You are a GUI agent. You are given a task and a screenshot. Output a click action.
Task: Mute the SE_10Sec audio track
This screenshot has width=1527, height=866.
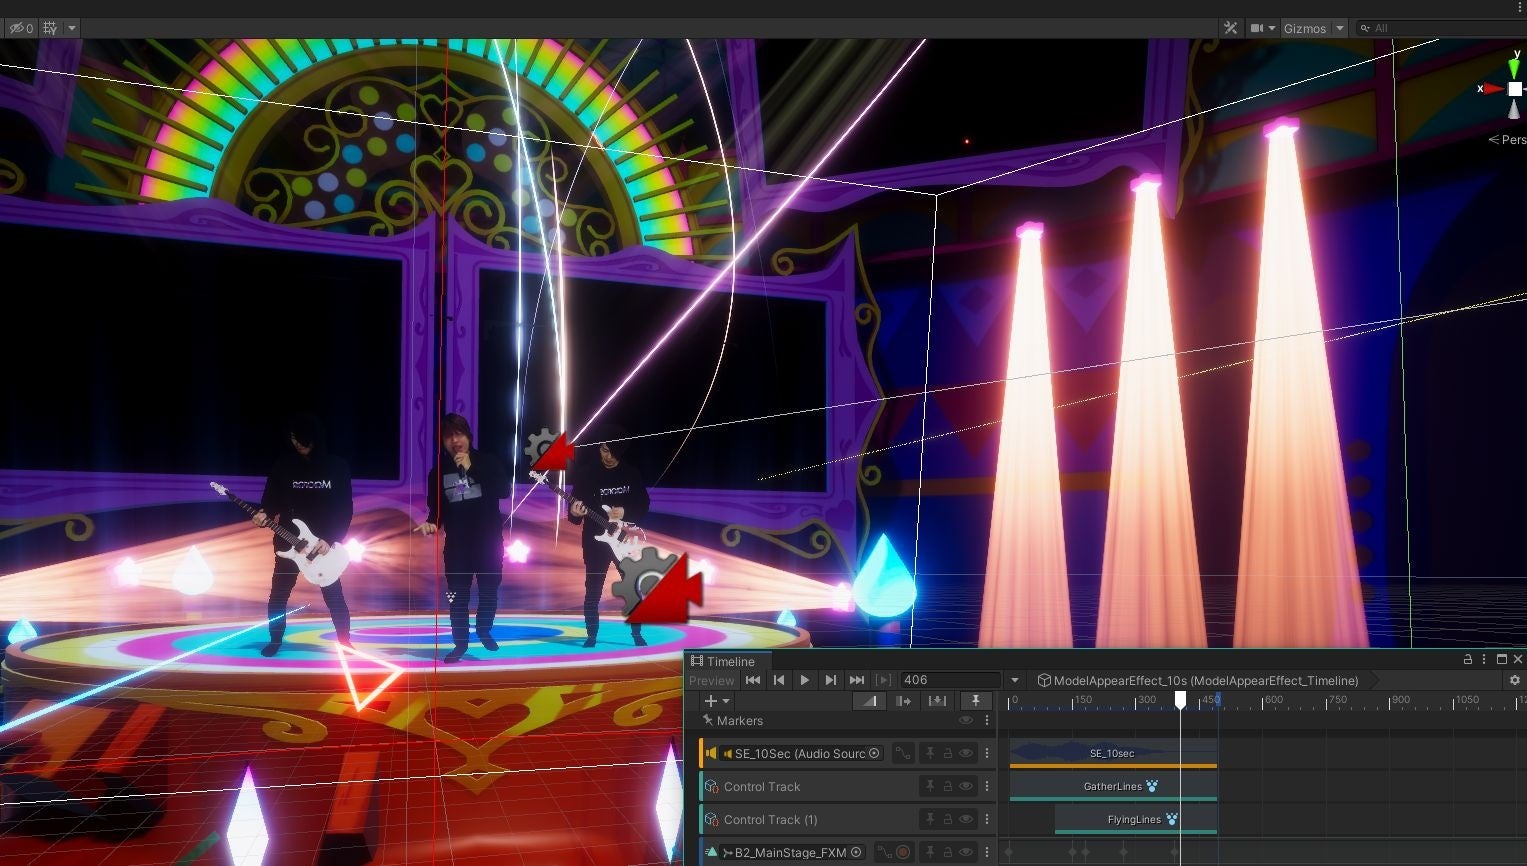[966, 753]
